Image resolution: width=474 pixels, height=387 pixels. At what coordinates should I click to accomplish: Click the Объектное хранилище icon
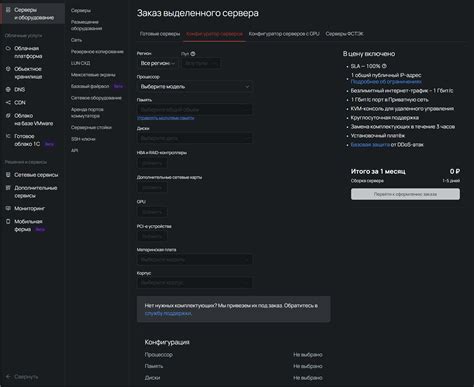8,69
